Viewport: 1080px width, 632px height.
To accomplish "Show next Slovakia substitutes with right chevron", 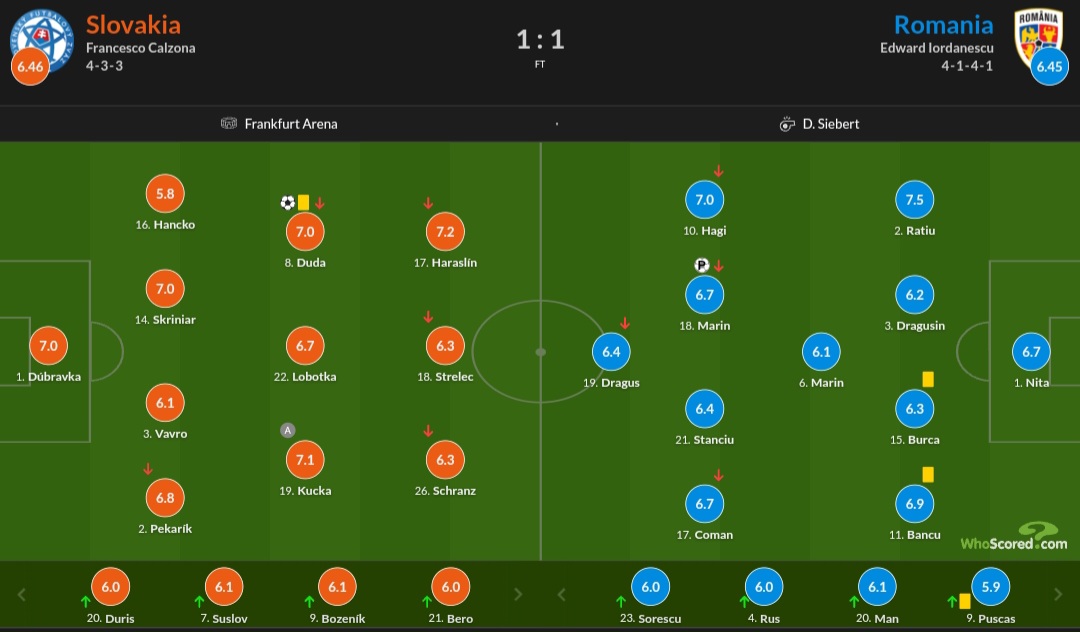I will click(518, 594).
